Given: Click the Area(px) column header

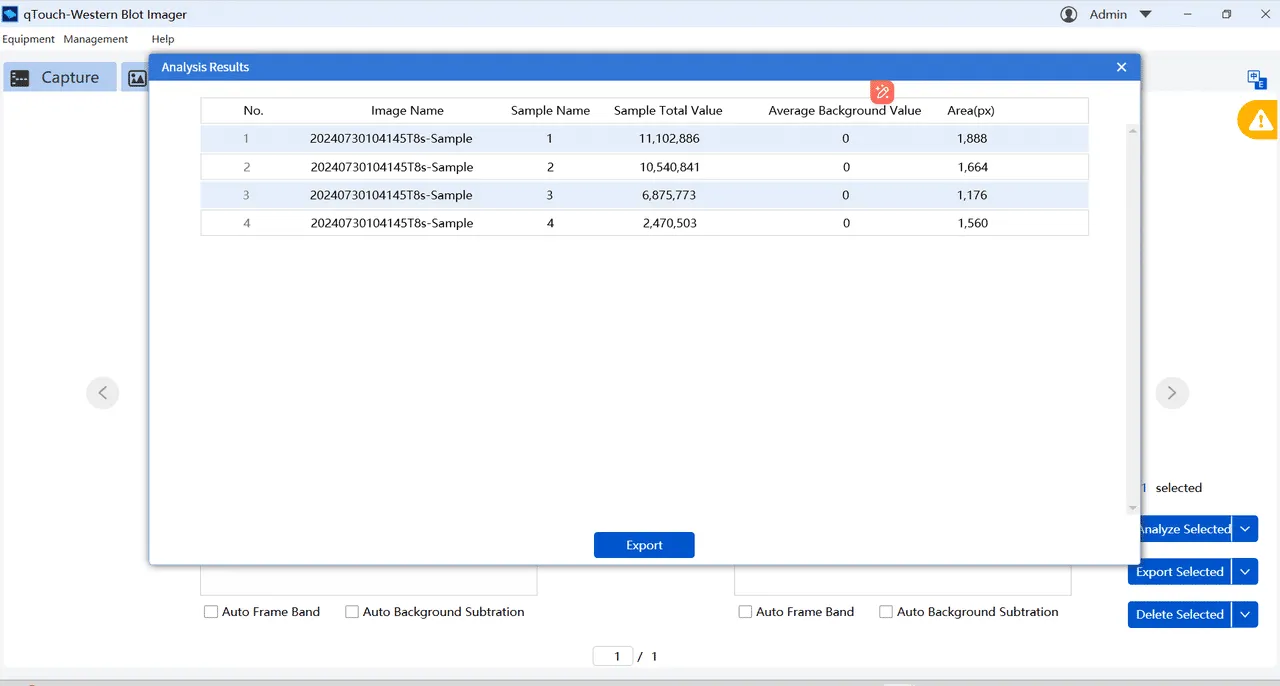Looking at the screenshot, I should (971, 111).
